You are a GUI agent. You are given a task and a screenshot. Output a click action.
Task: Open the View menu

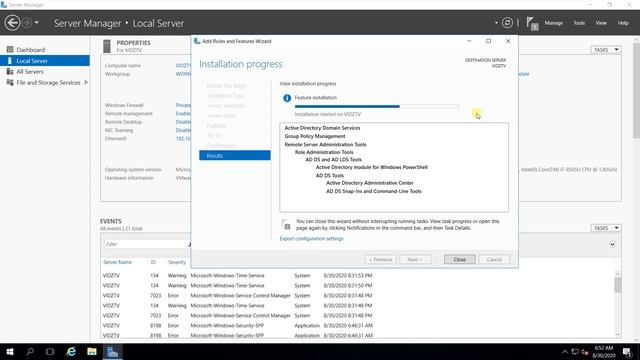point(601,23)
